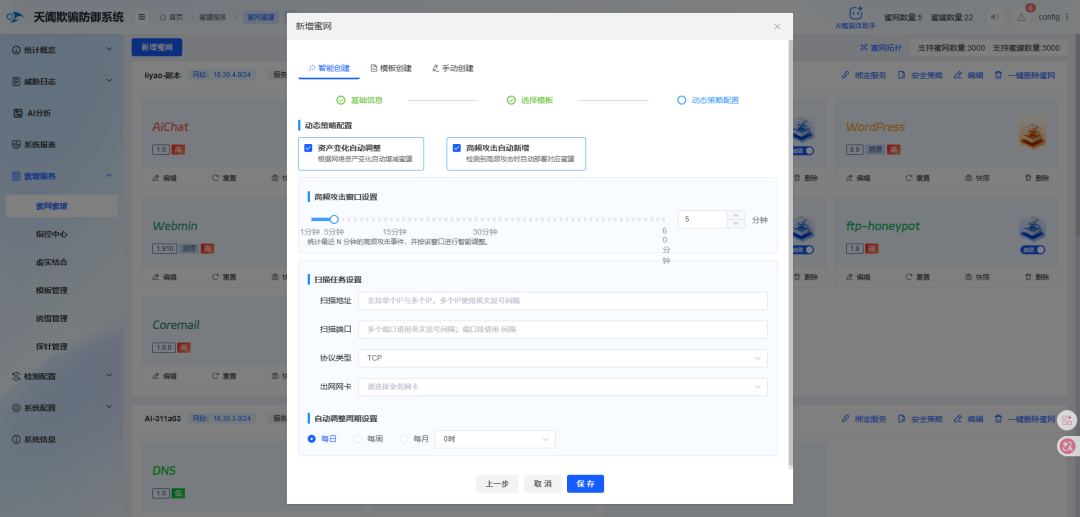Click the 保存 save button
This screenshot has width=1080, height=517.
585,484
